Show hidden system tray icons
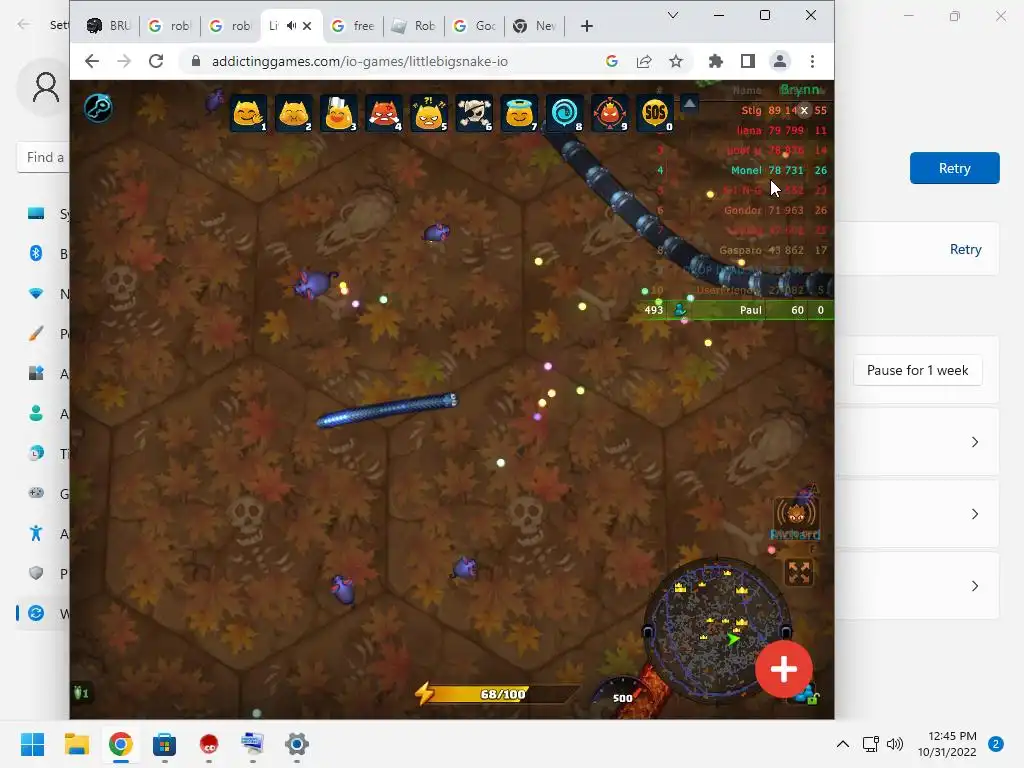1024x768 pixels. (x=843, y=744)
